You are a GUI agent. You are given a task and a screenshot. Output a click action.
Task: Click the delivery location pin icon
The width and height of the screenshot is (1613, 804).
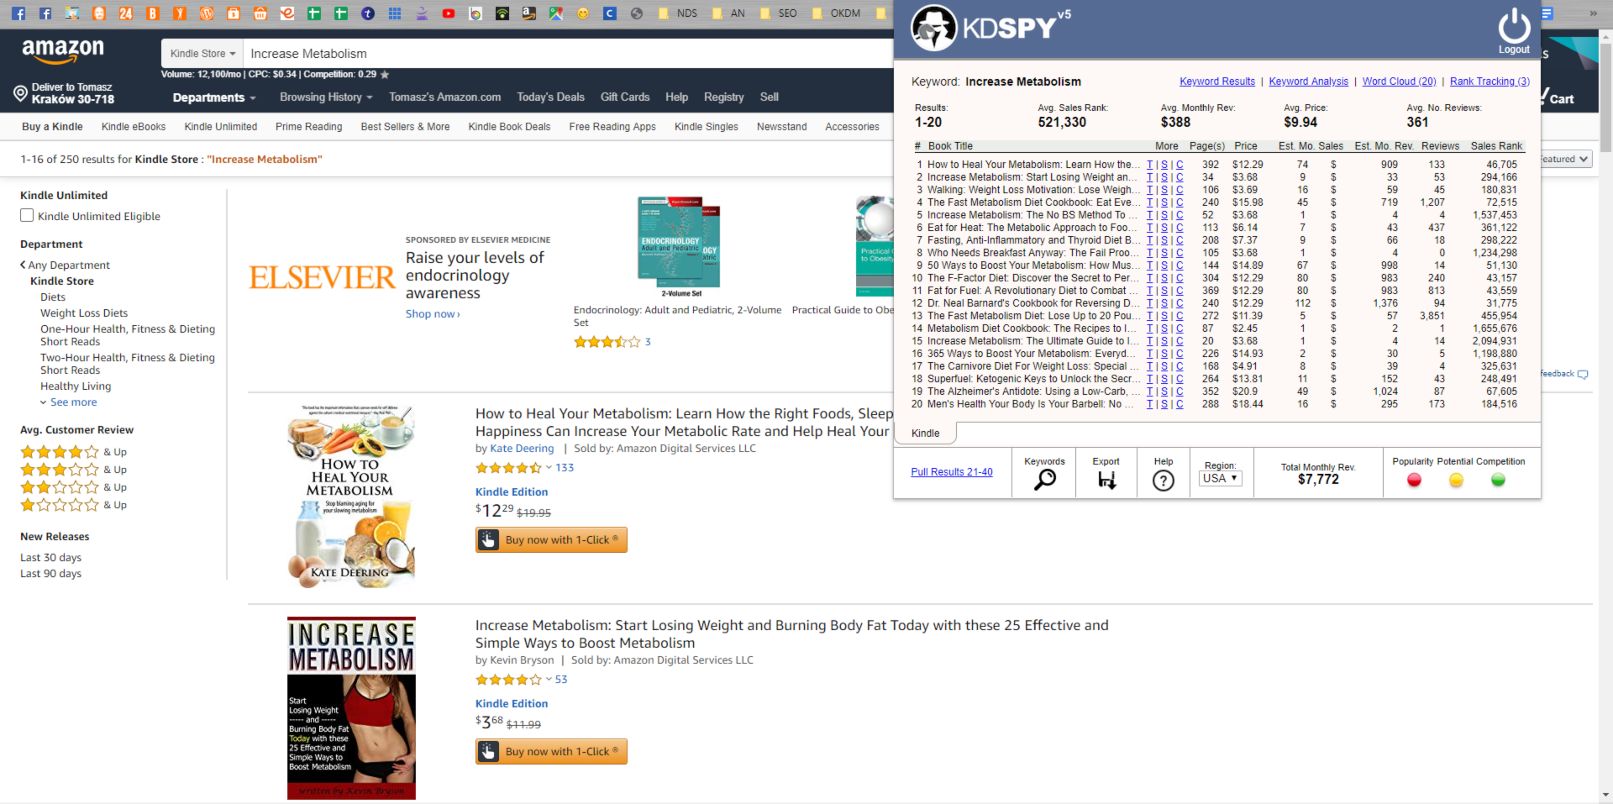(x=20, y=94)
